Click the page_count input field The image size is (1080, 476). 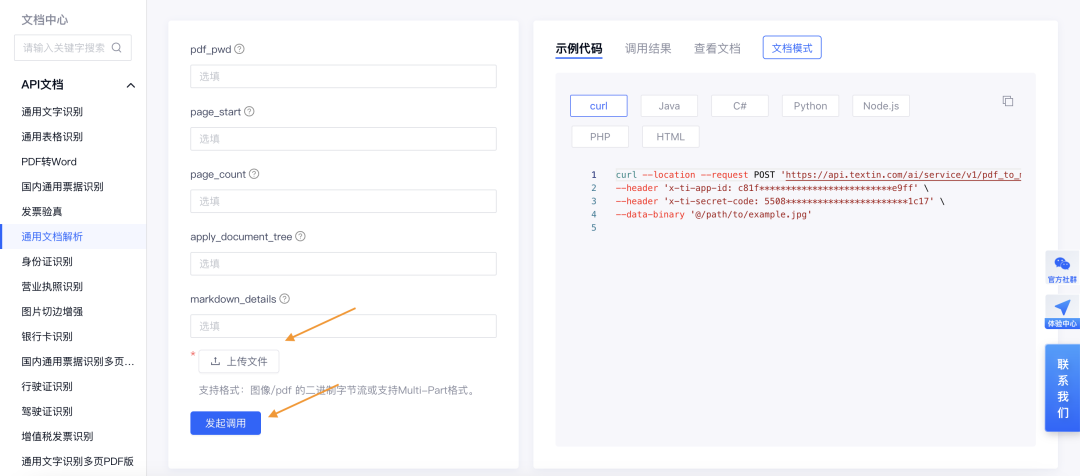[x=343, y=201]
